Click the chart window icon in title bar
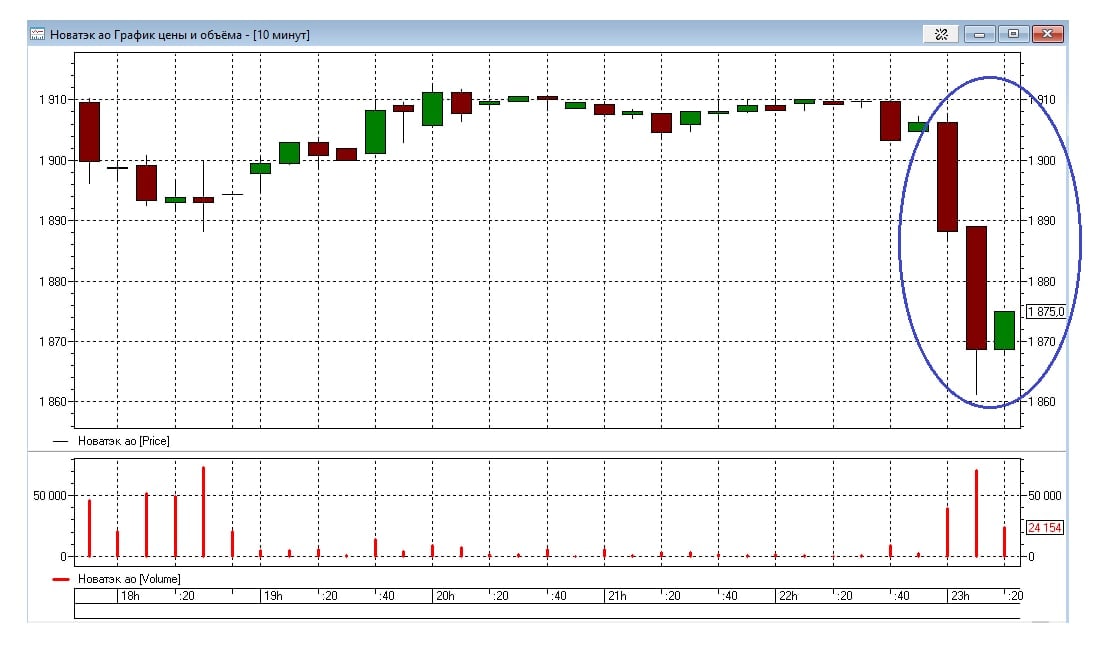Viewport: 1105px width, 654px height. [37, 34]
